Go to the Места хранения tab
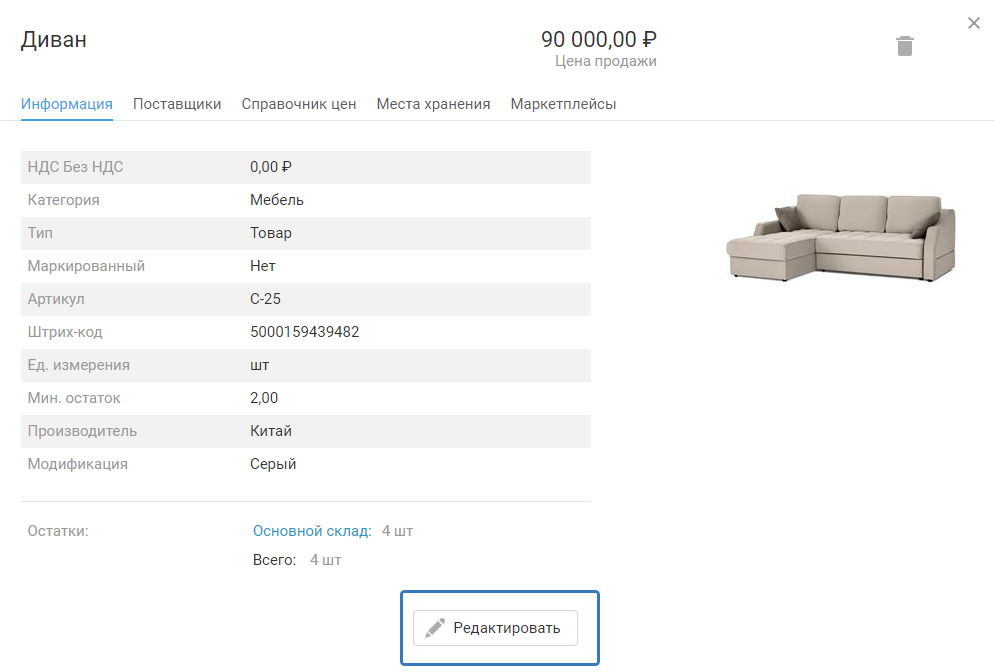This screenshot has height=672, width=994. click(433, 104)
